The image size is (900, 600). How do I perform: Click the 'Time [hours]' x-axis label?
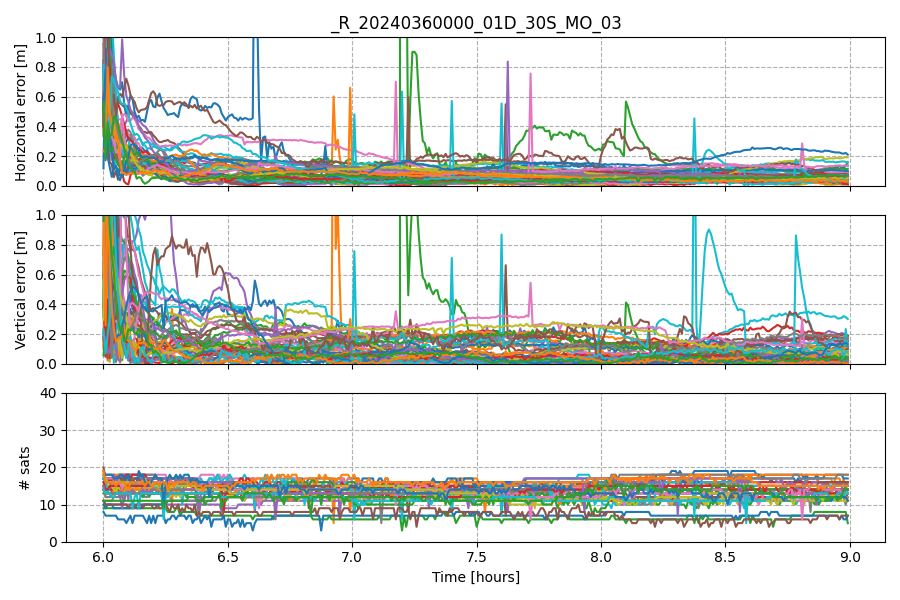point(476,577)
